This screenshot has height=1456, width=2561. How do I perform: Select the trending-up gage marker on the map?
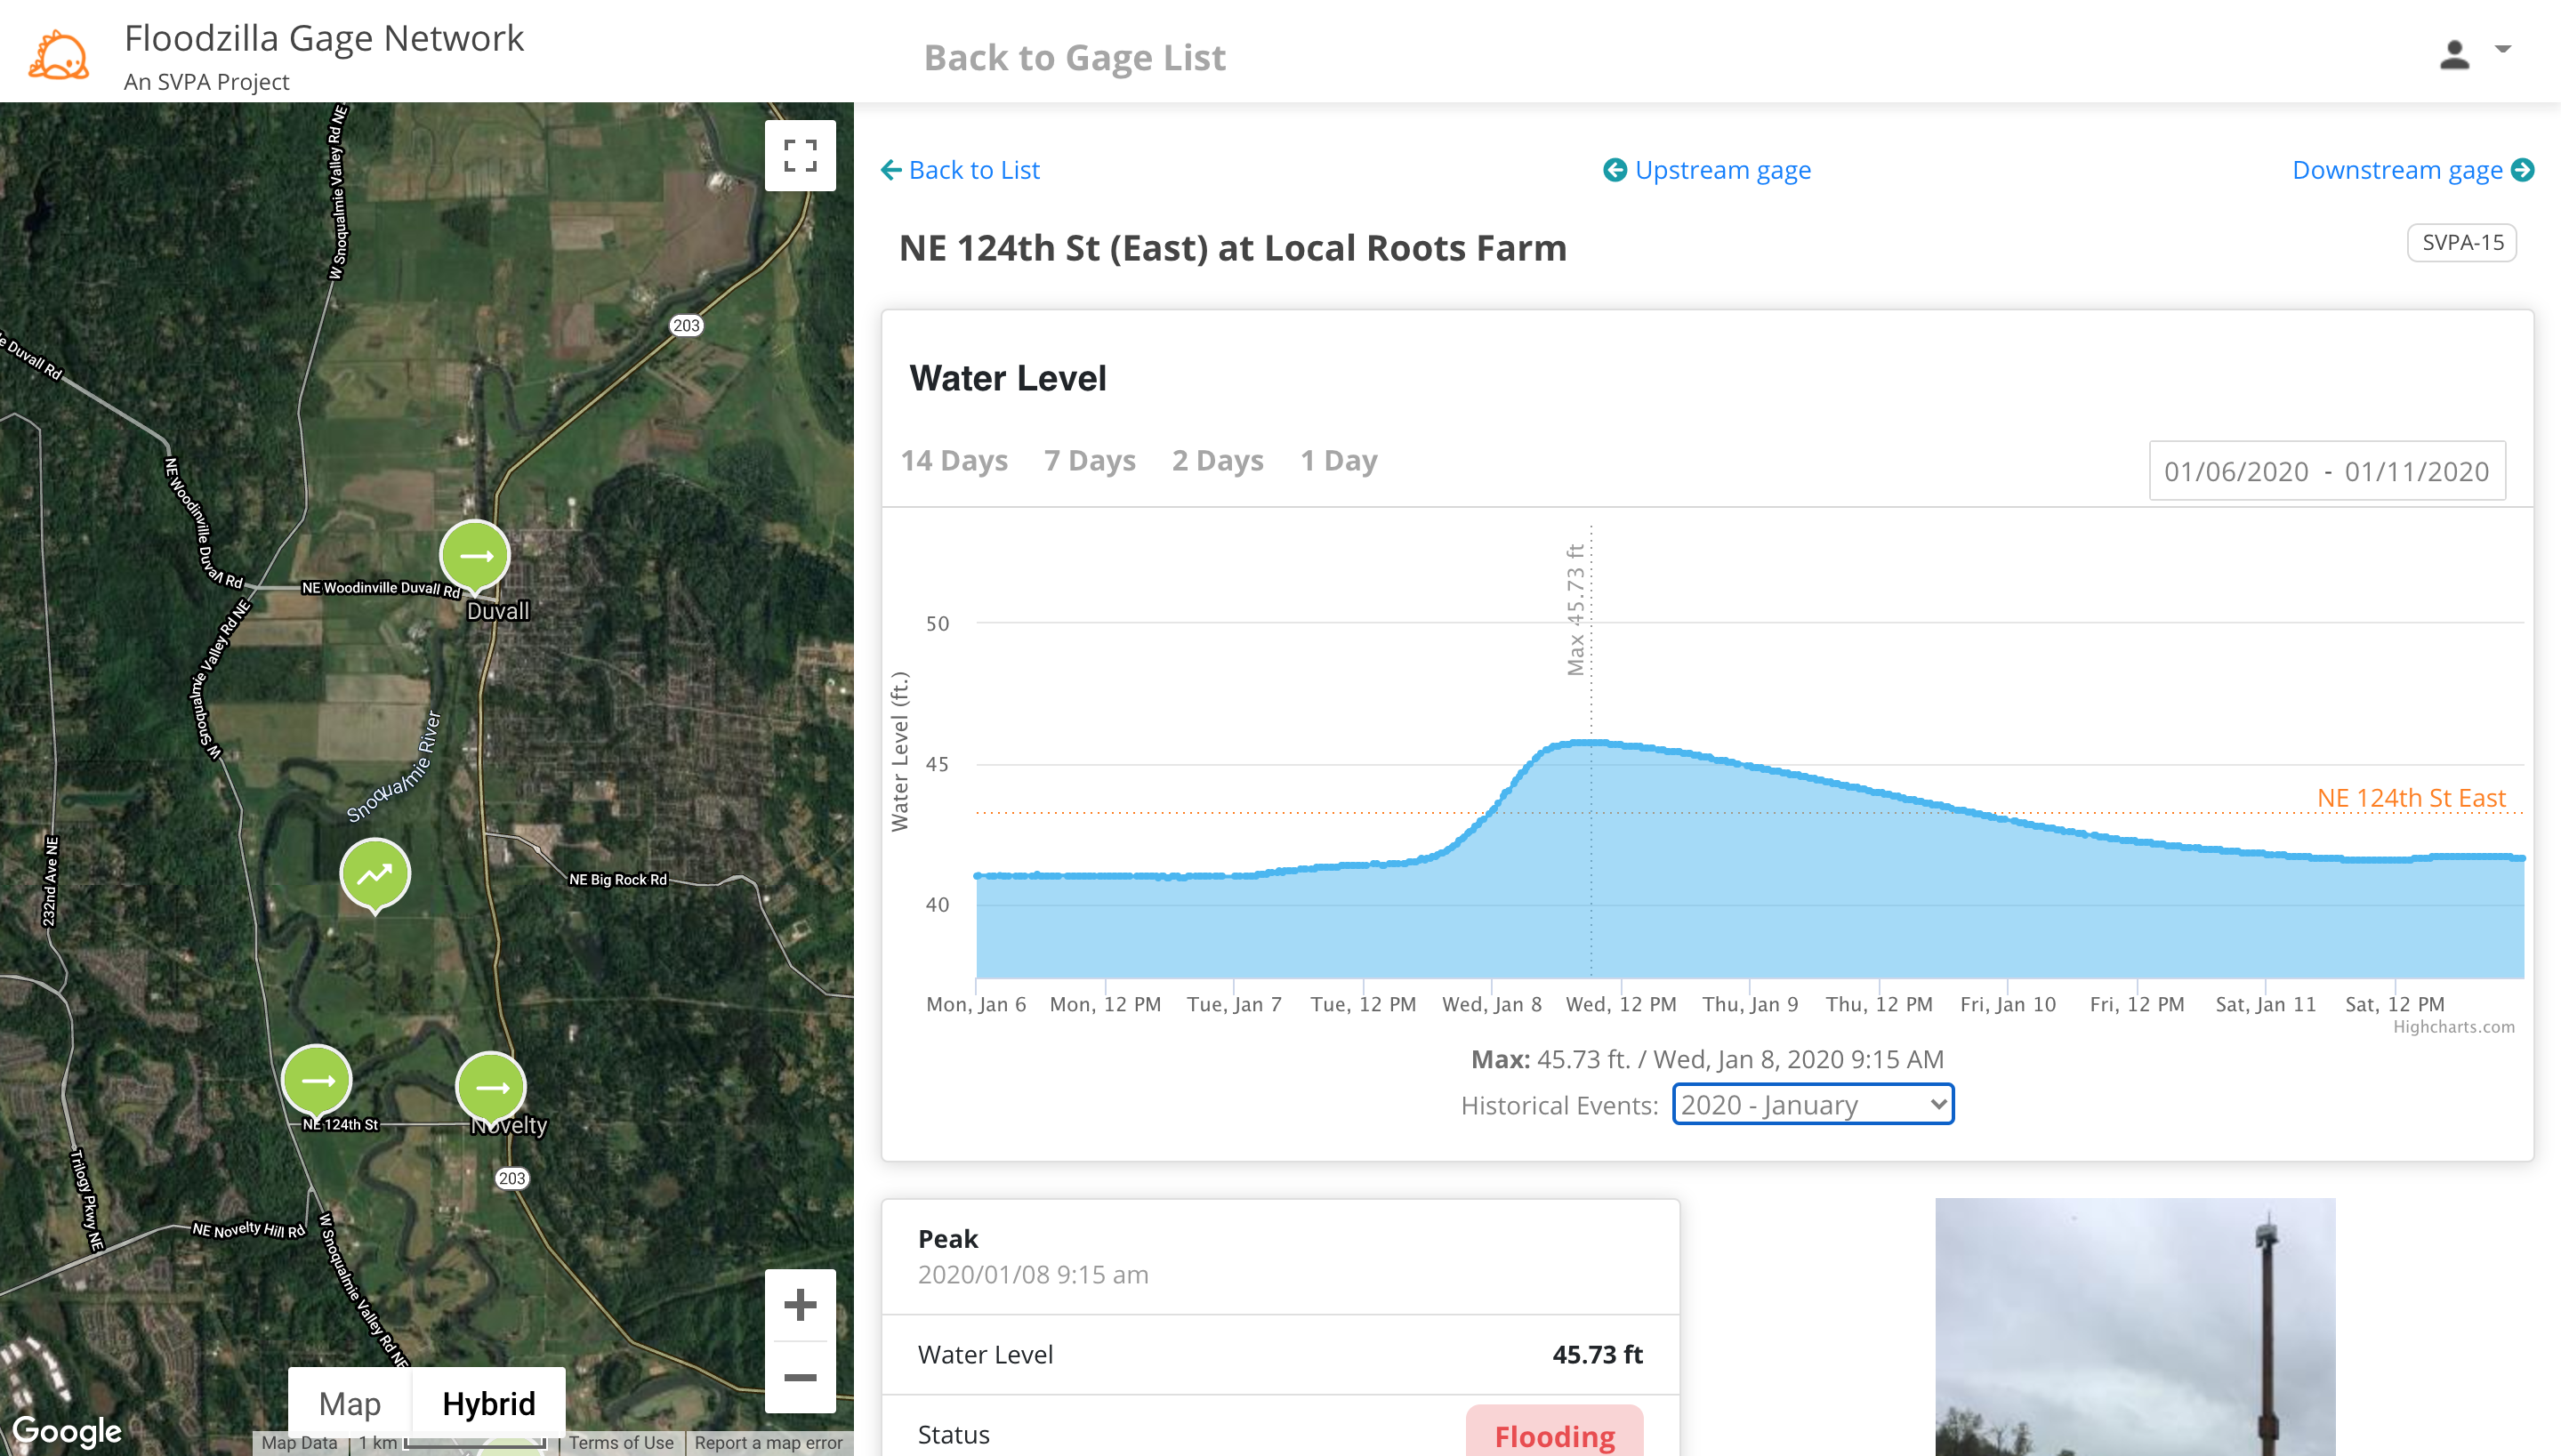coord(375,876)
